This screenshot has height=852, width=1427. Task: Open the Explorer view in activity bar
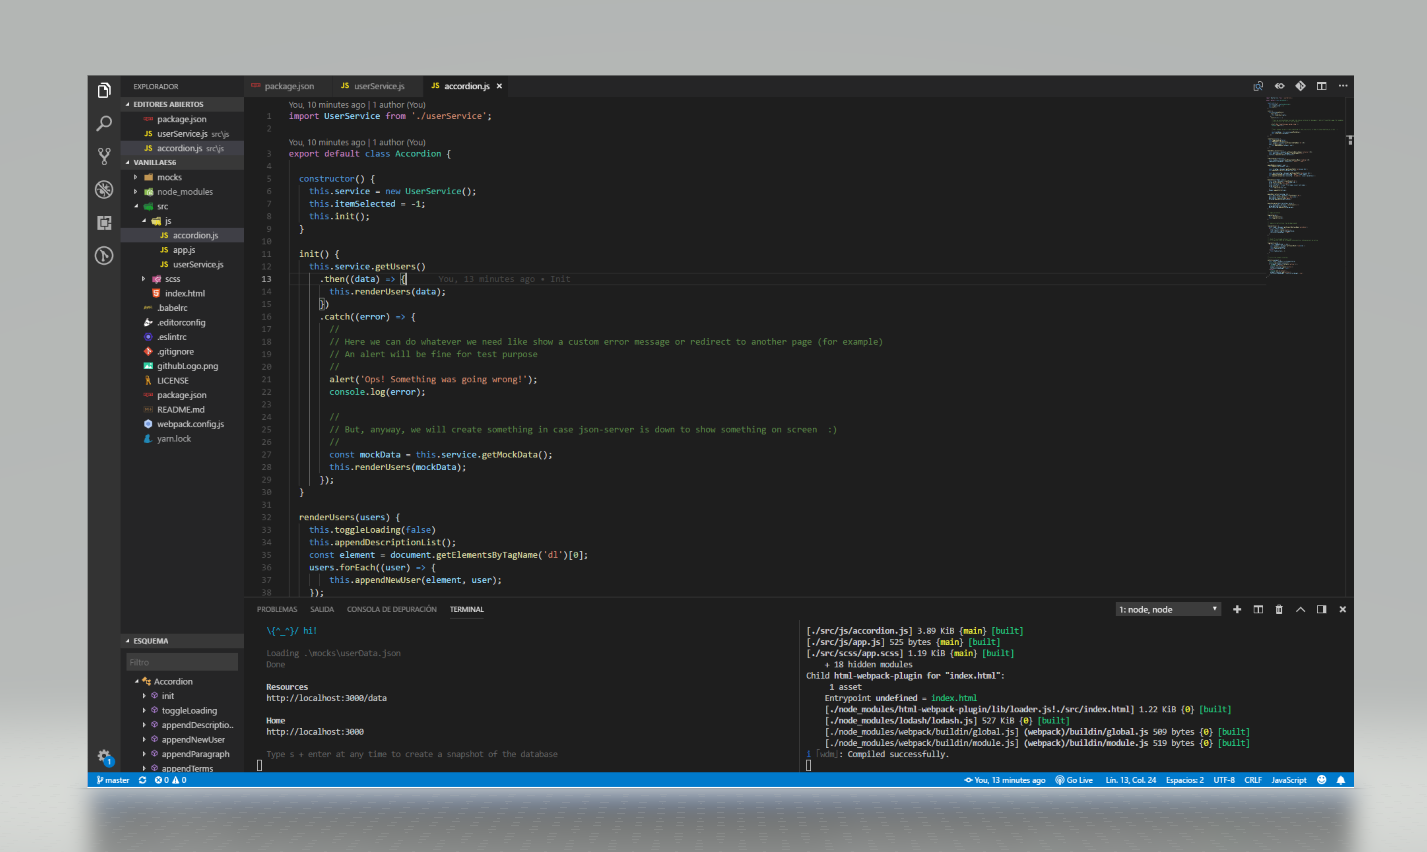pyautogui.click(x=104, y=91)
